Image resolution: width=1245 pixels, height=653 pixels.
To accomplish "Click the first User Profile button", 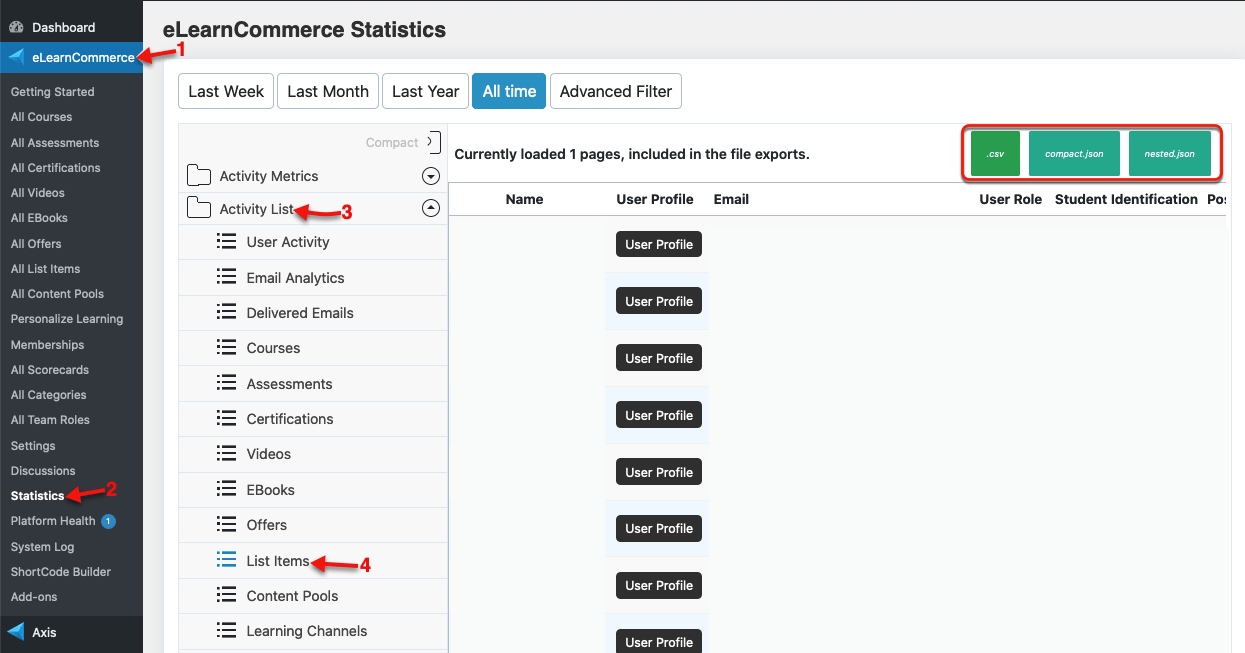I will pyautogui.click(x=659, y=244).
